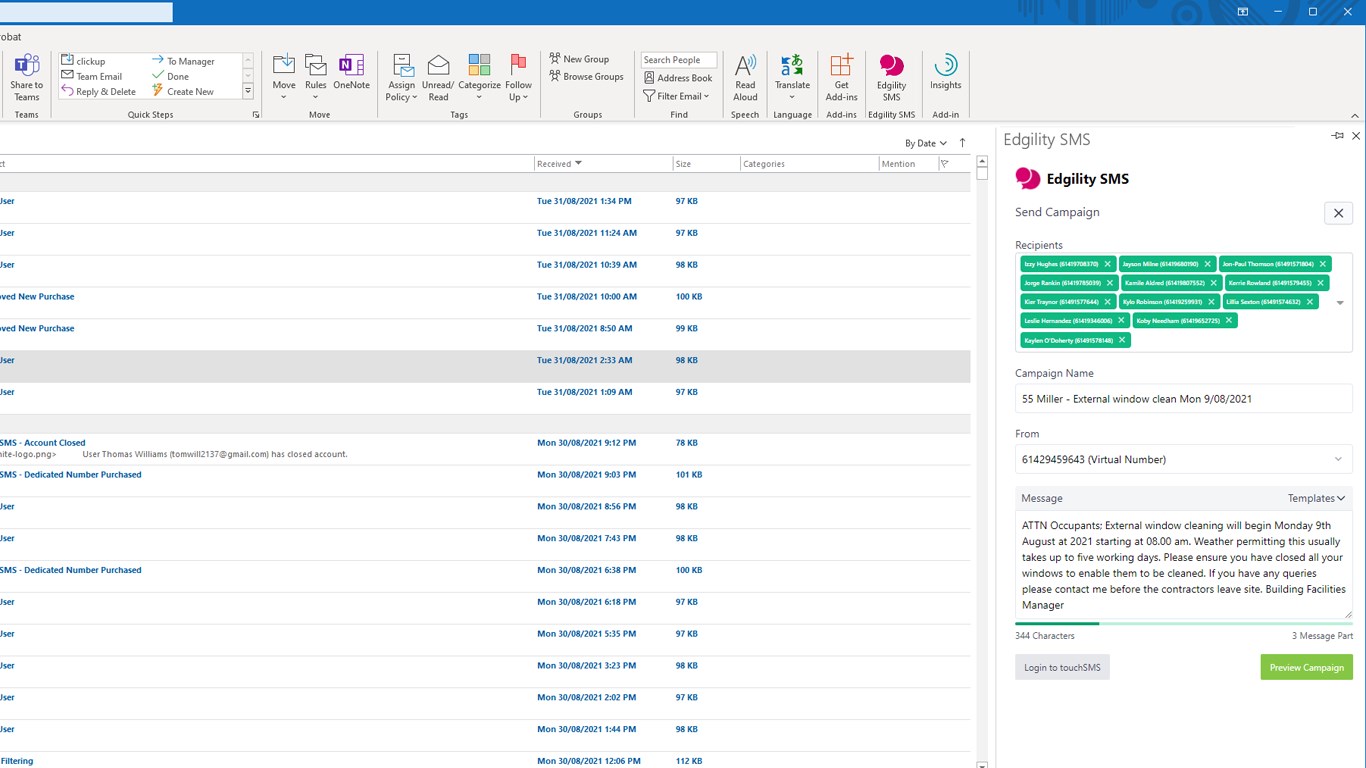Click Get Add-ins

pos(841,77)
